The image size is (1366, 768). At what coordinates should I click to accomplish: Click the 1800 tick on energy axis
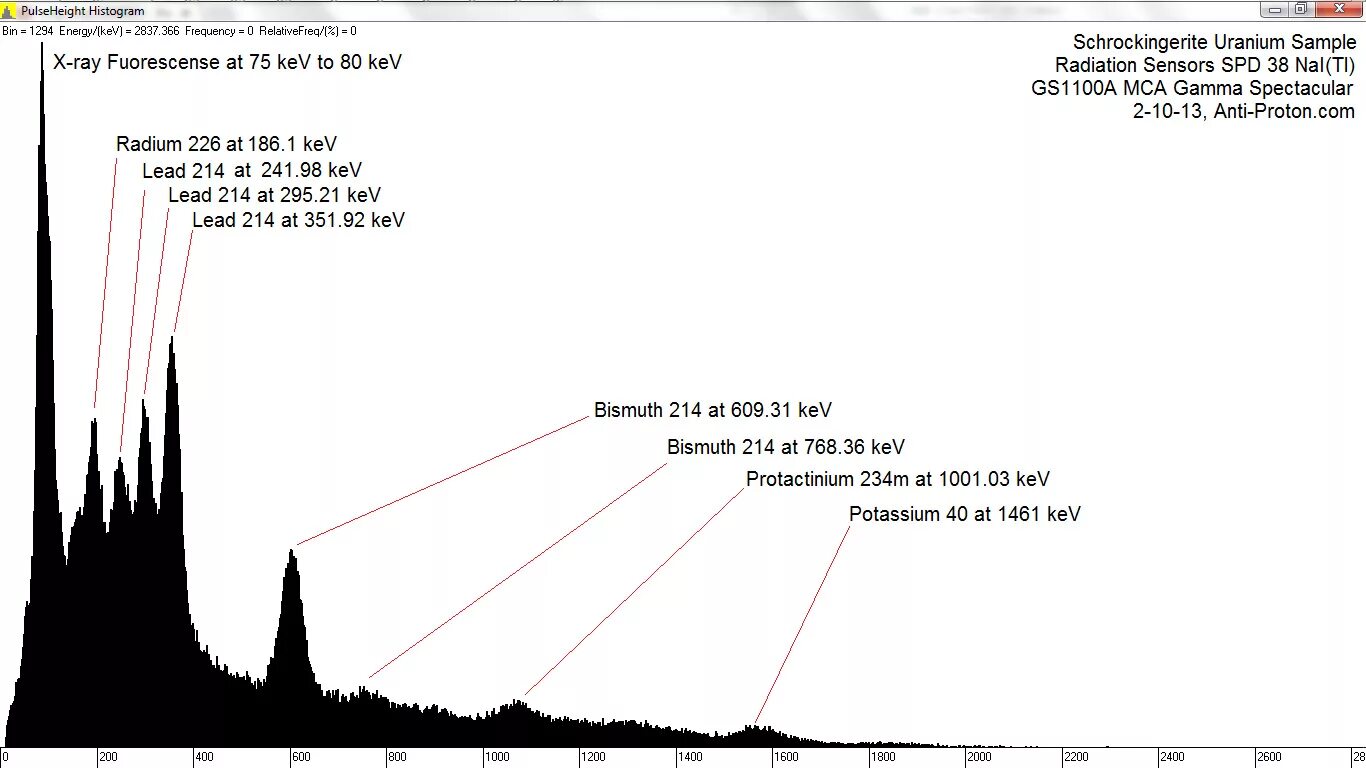click(x=884, y=757)
